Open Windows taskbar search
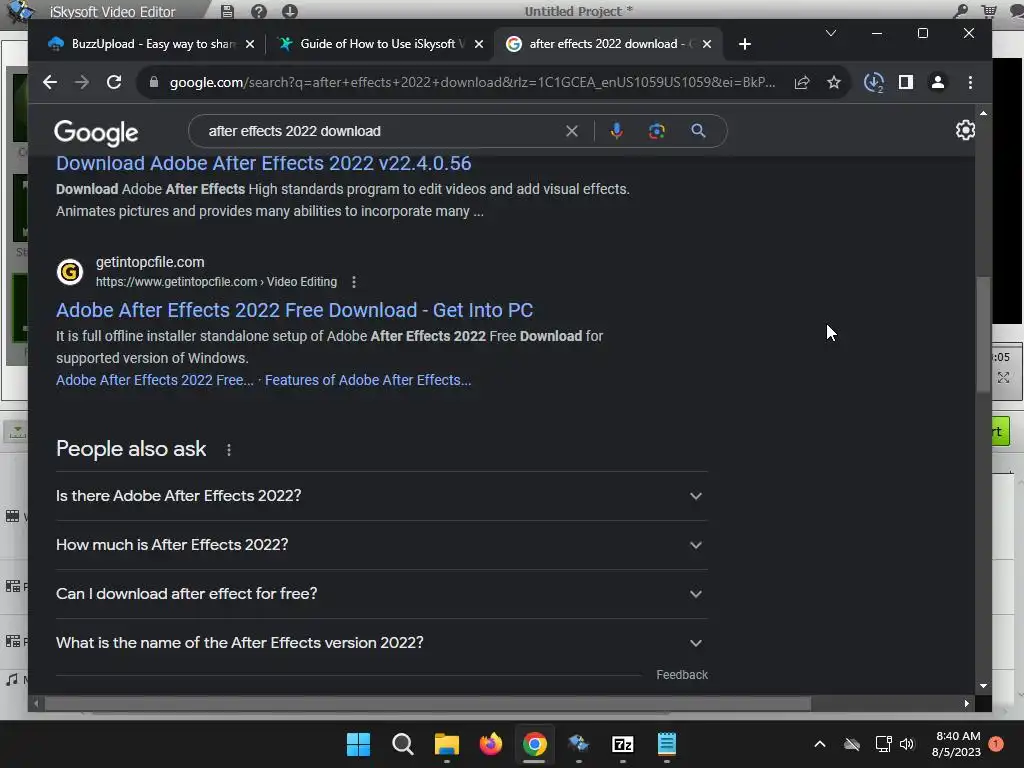The height and width of the screenshot is (768, 1024). pos(402,744)
